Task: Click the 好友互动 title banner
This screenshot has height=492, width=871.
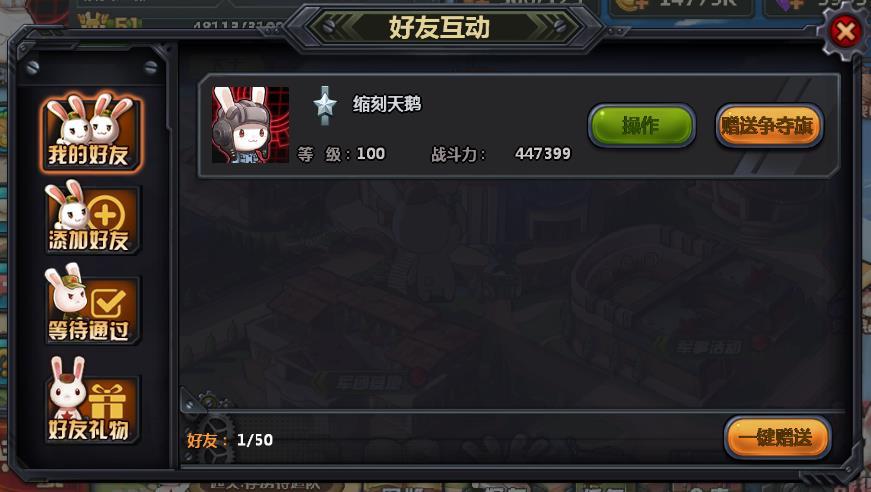Action: point(439,27)
